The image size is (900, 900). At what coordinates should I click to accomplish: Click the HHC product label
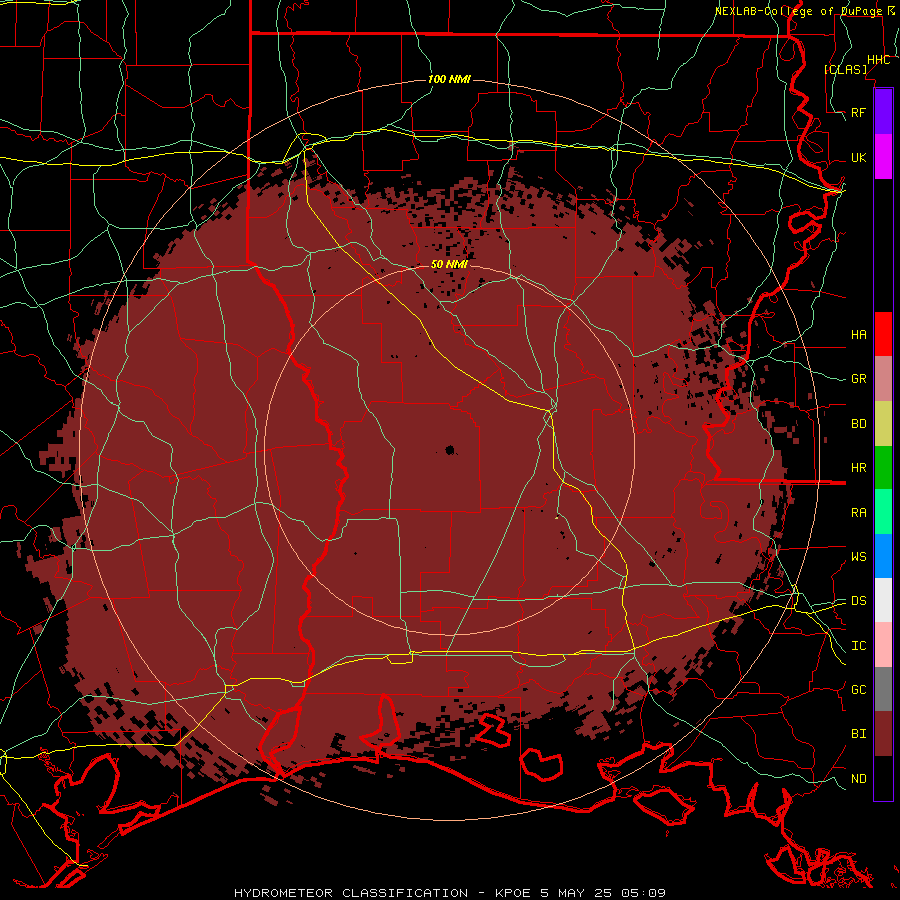click(x=879, y=60)
